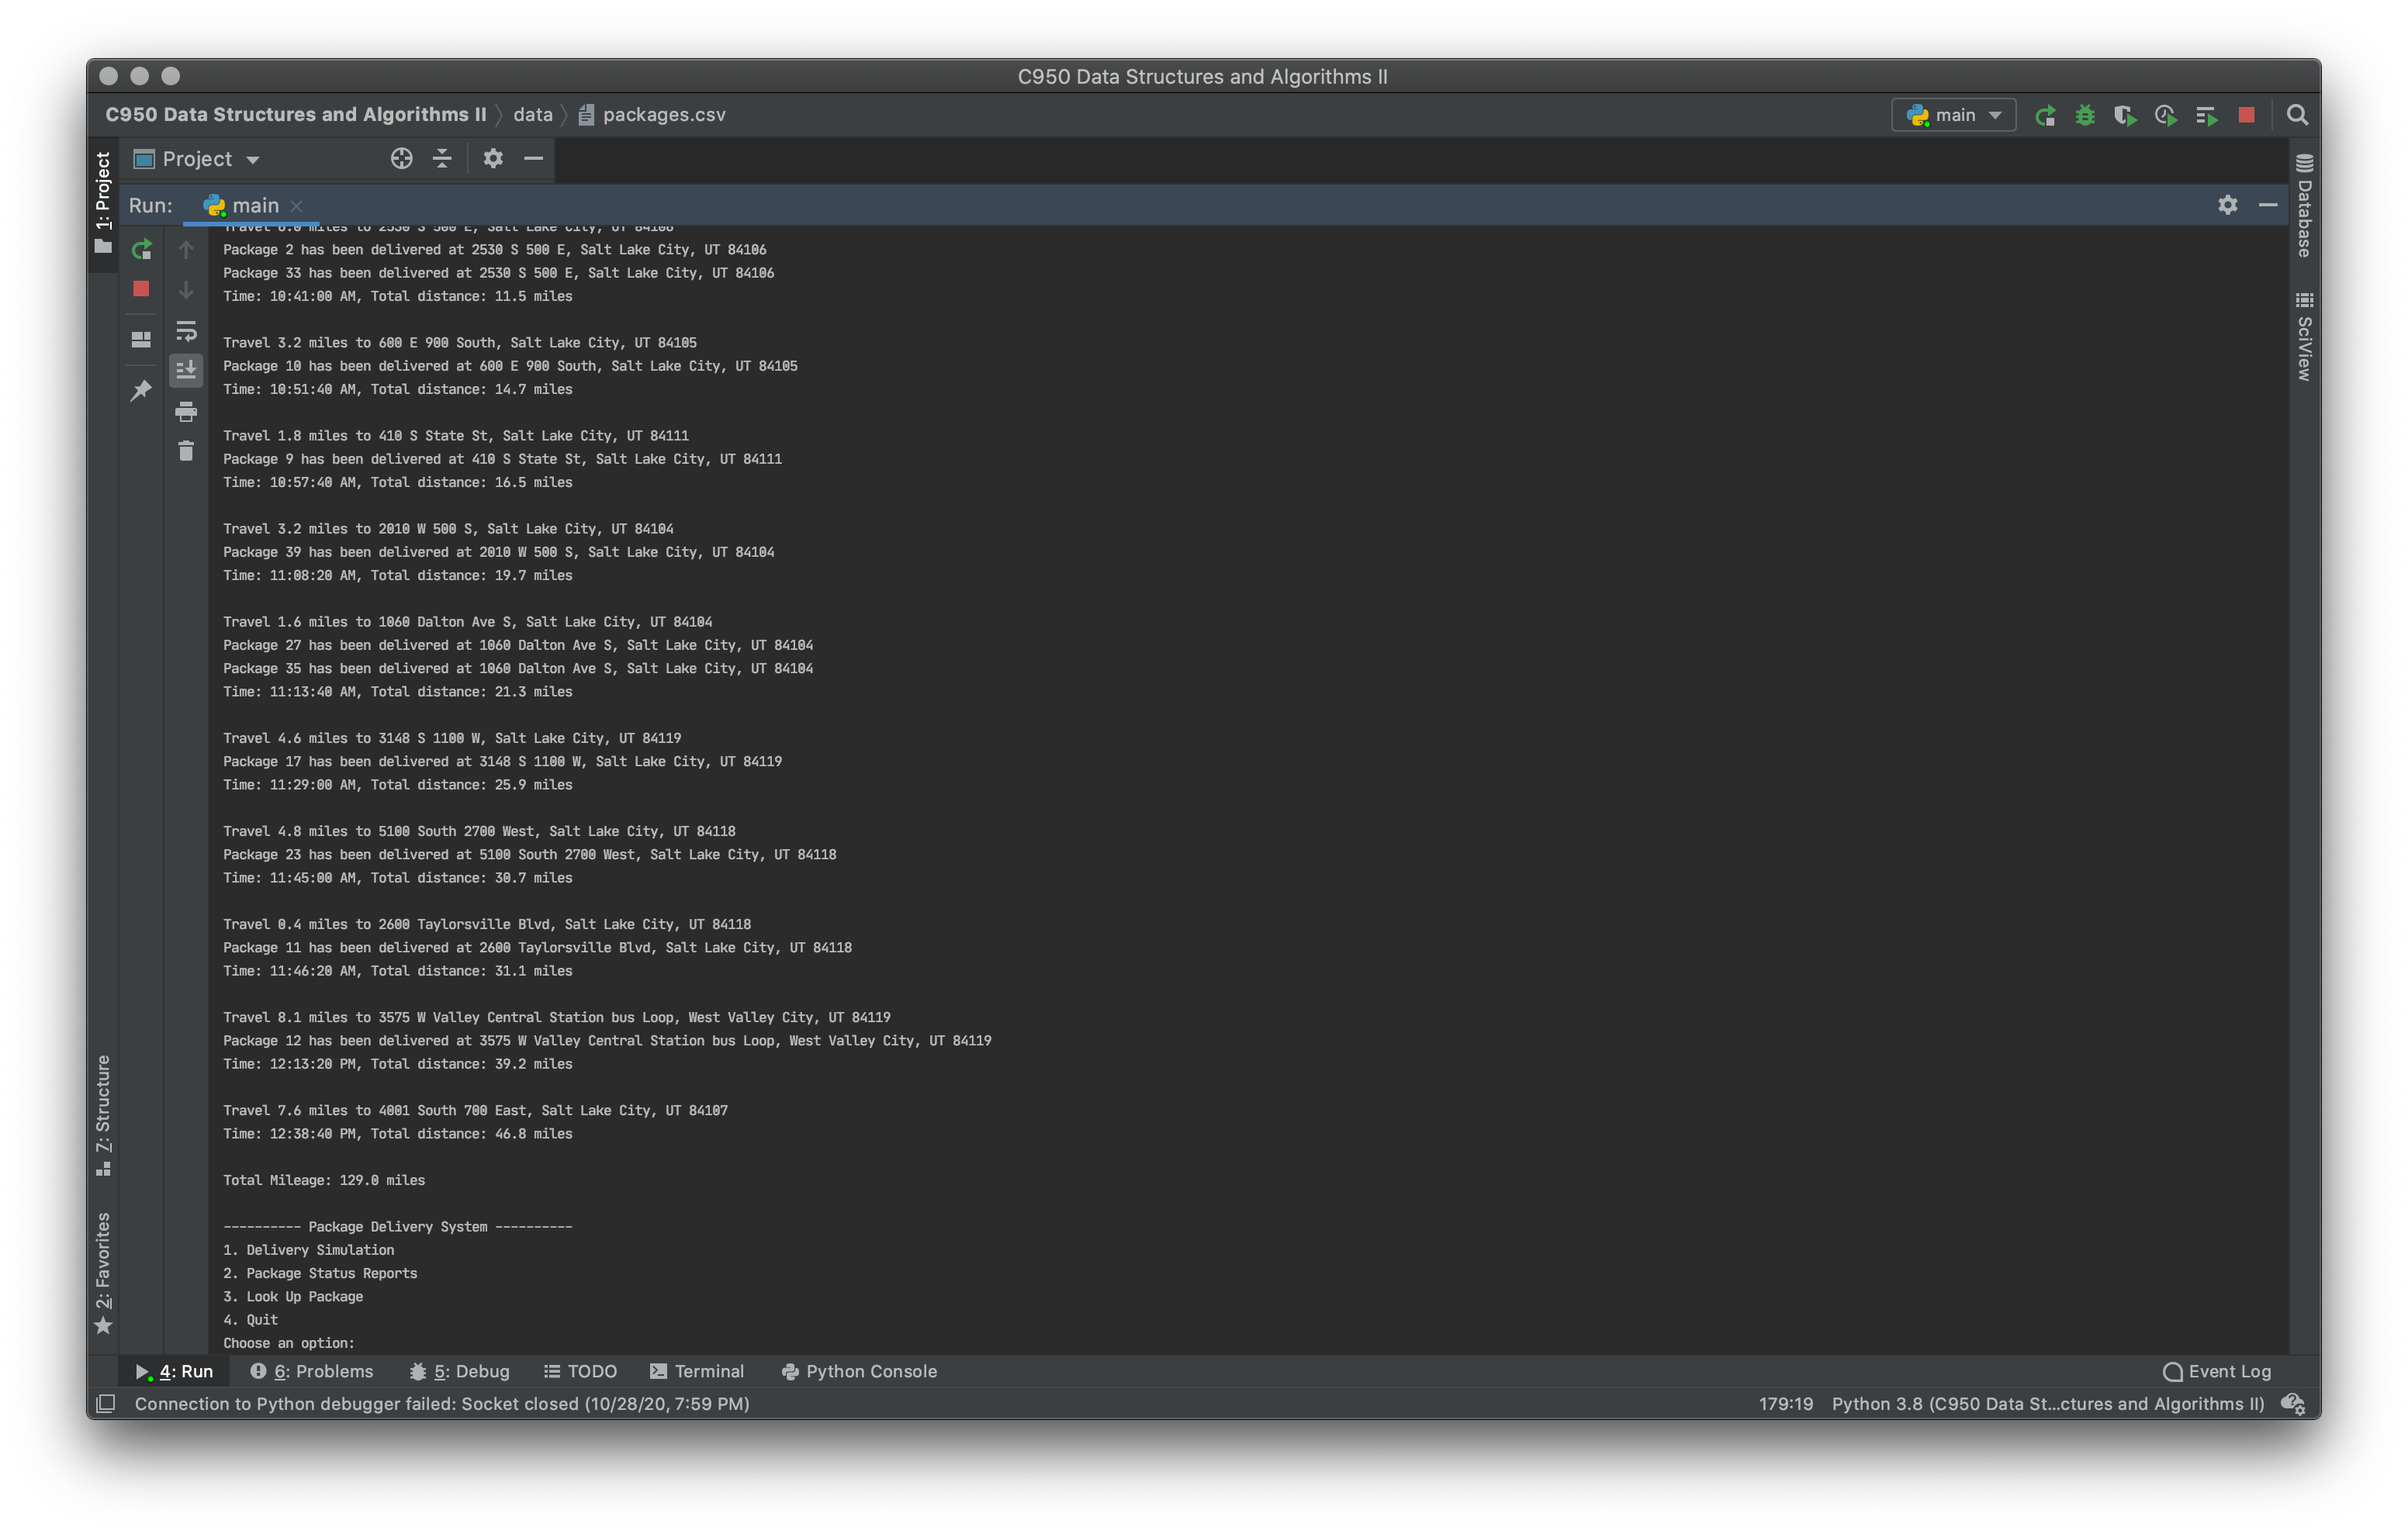The width and height of the screenshot is (2408, 1534).
Task: Click '1. Delivery Simulation' menu line
Action: (x=308, y=1250)
